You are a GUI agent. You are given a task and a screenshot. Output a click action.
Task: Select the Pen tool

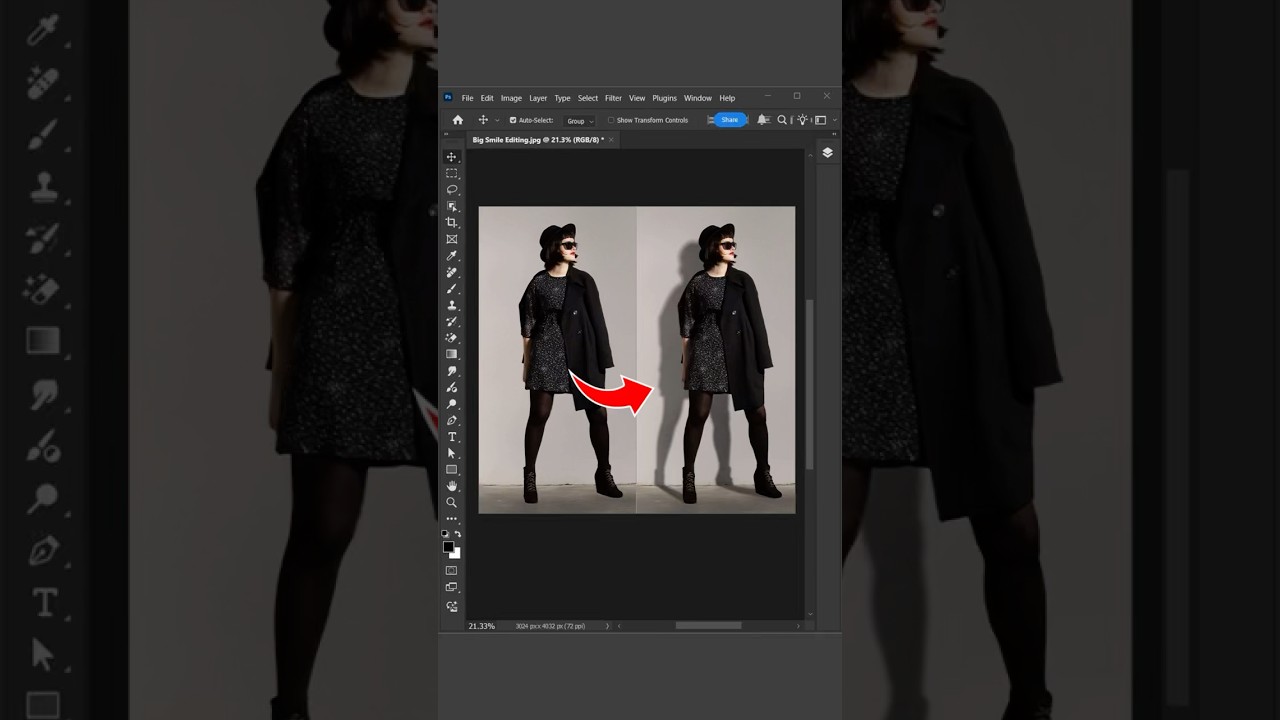tap(451, 420)
